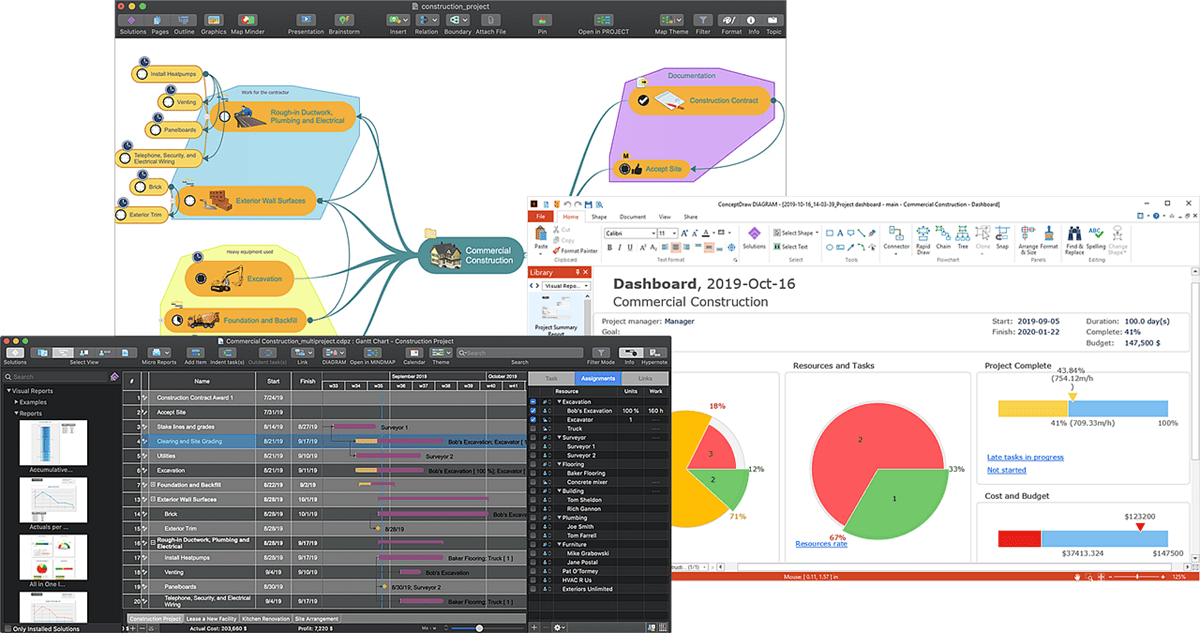Activate Brainstorm mode in the mind map toolbar
1200x633 pixels.
[x=344, y=23]
